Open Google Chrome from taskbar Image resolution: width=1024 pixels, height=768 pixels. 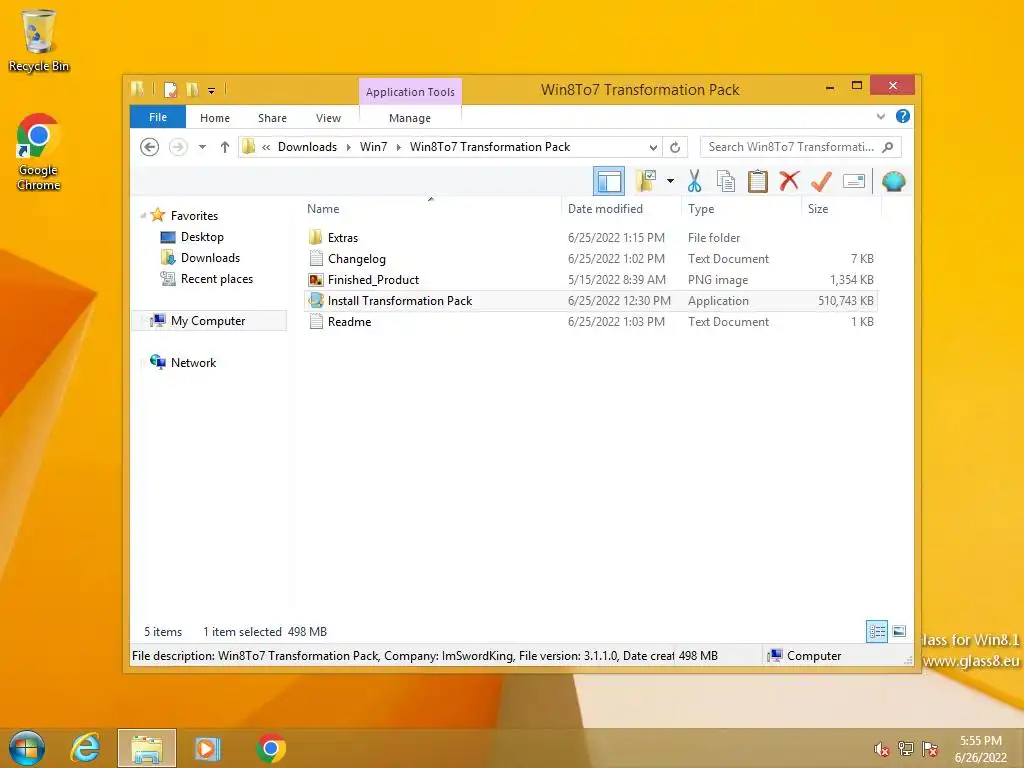(x=271, y=748)
